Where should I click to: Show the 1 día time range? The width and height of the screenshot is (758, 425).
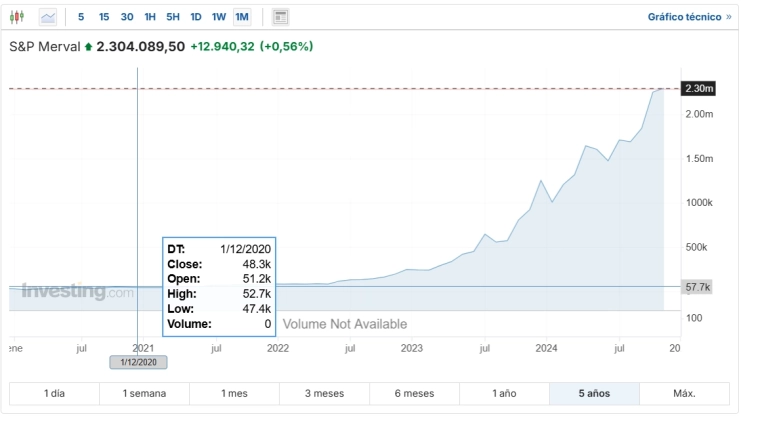(54, 394)
